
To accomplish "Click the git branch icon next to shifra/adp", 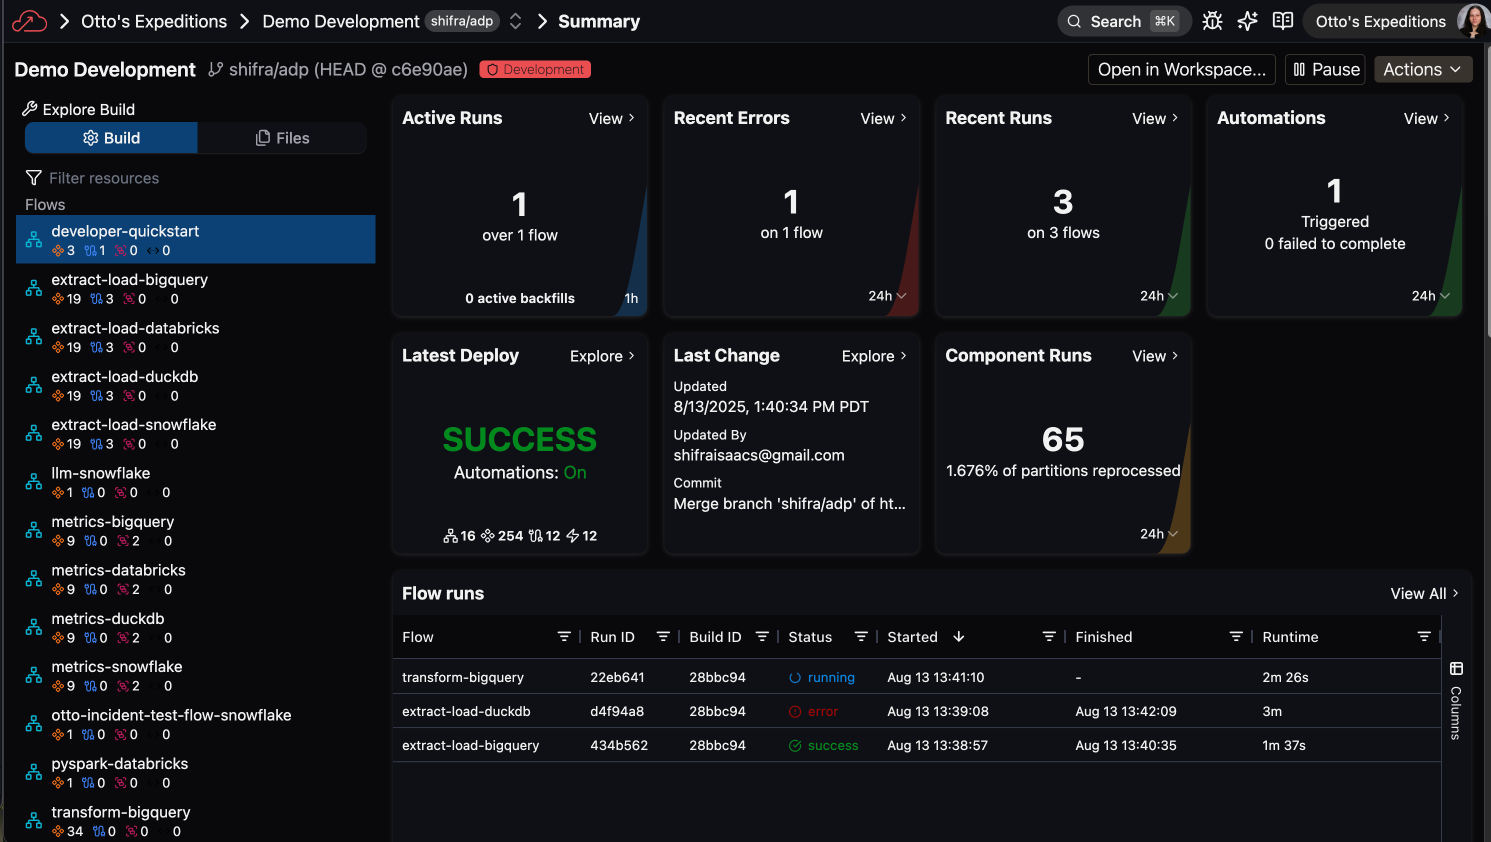I will click(216, 69).
